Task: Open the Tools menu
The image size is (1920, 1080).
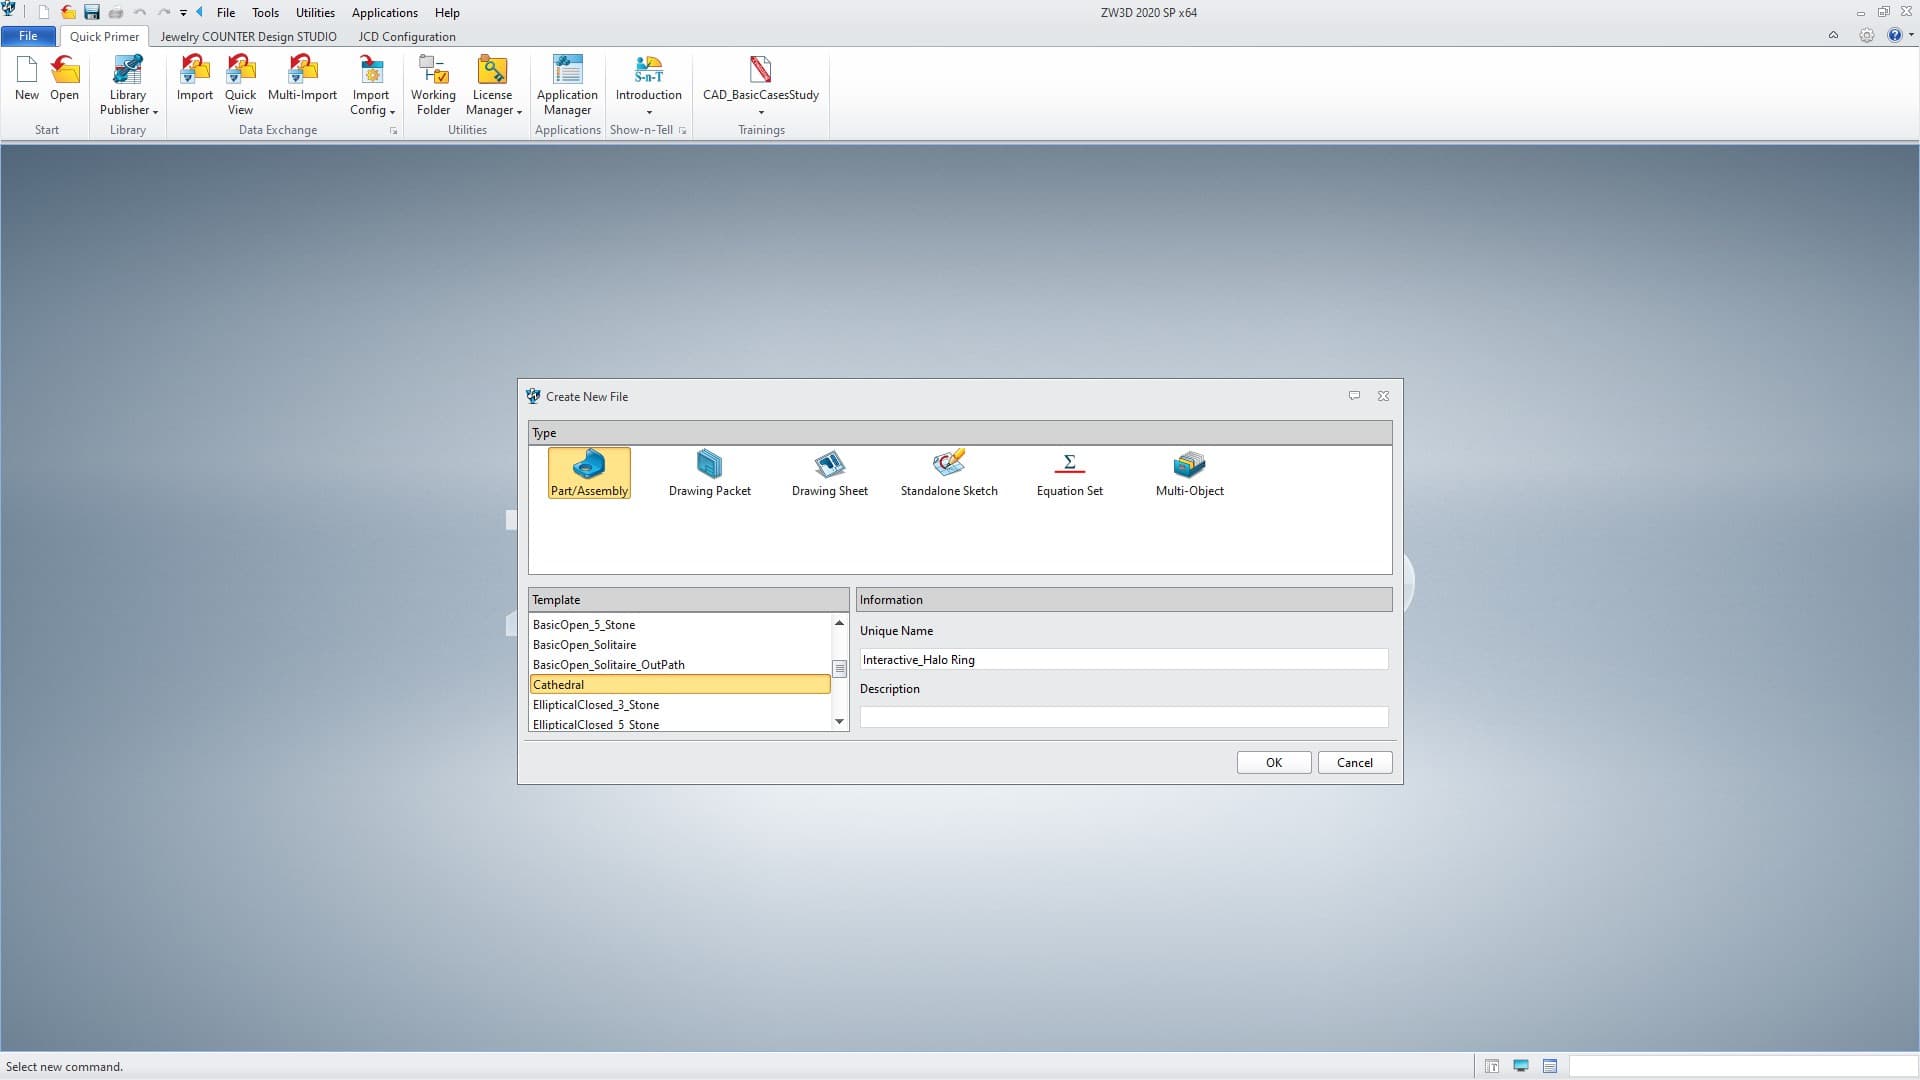Action: (265, 13)
